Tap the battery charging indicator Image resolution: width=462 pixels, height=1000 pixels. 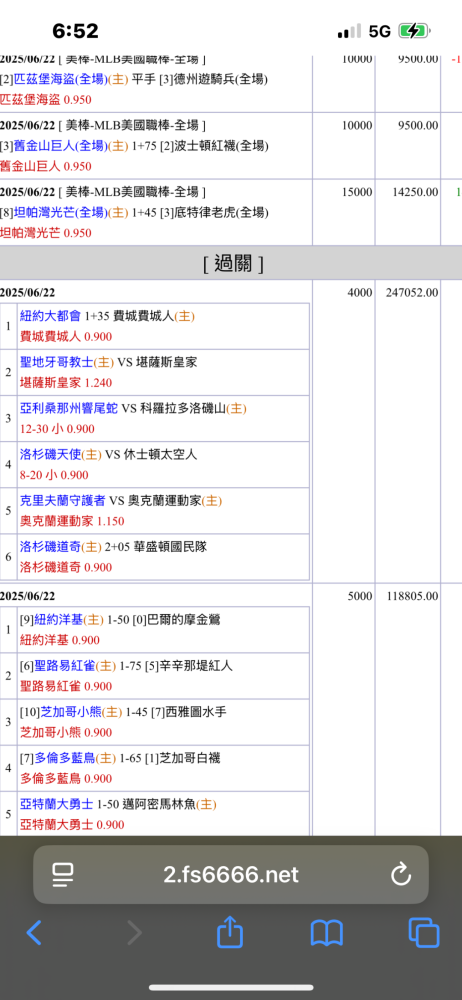click(415, 31)
